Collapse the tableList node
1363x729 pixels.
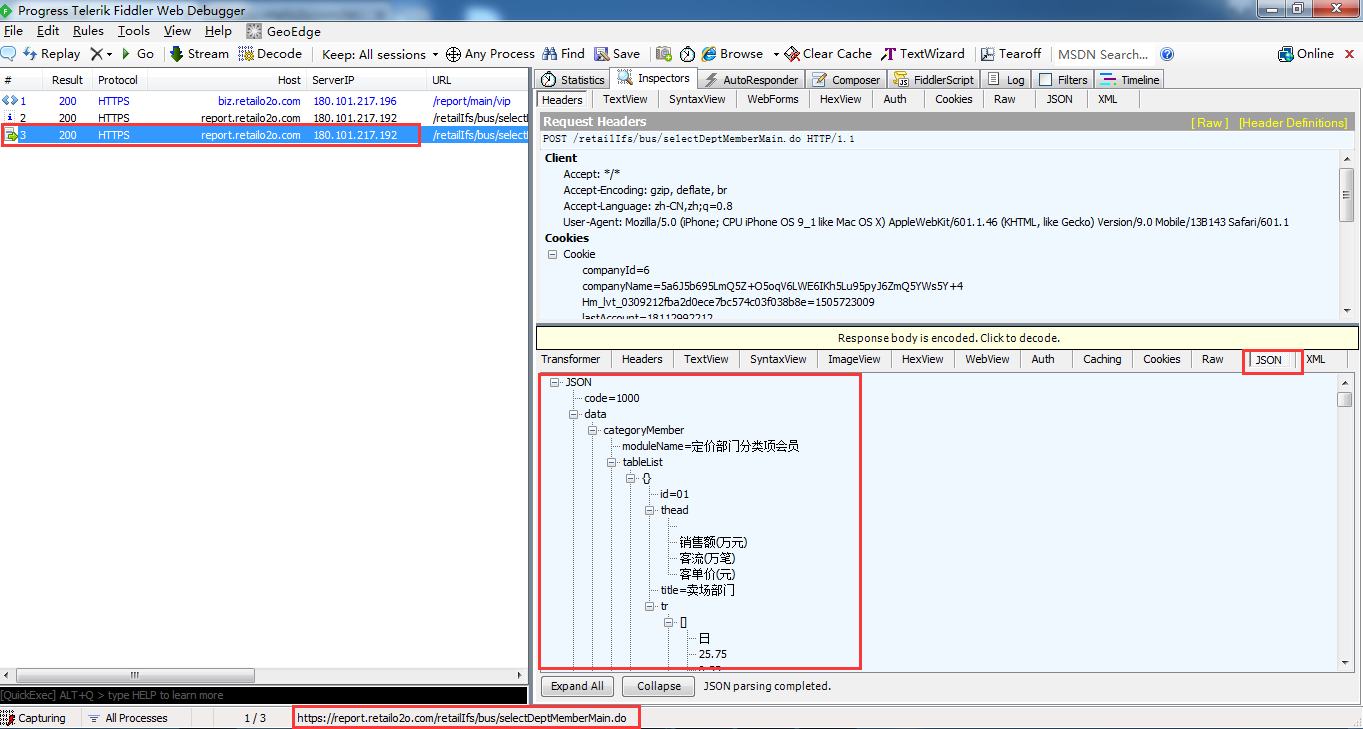611,462
